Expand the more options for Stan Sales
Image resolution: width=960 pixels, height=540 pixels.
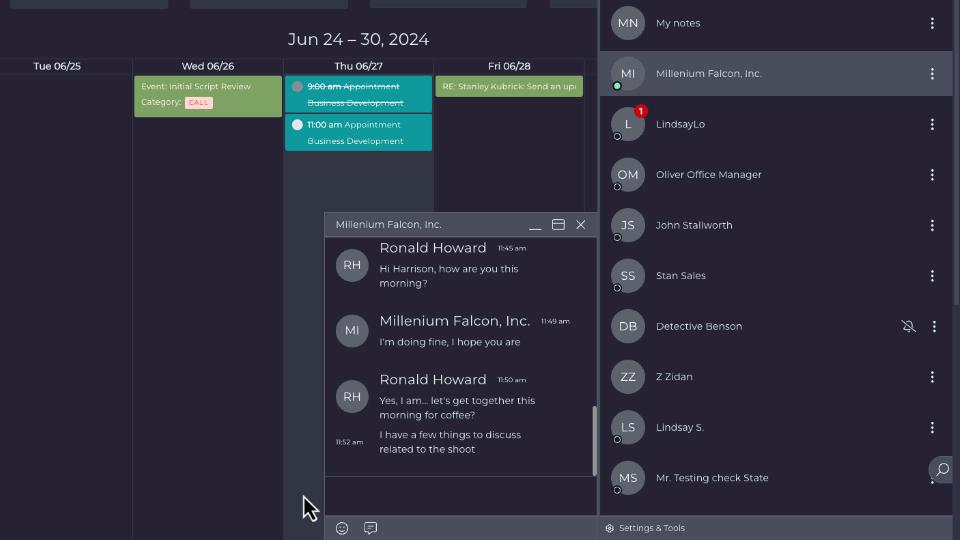click(932, 276)
